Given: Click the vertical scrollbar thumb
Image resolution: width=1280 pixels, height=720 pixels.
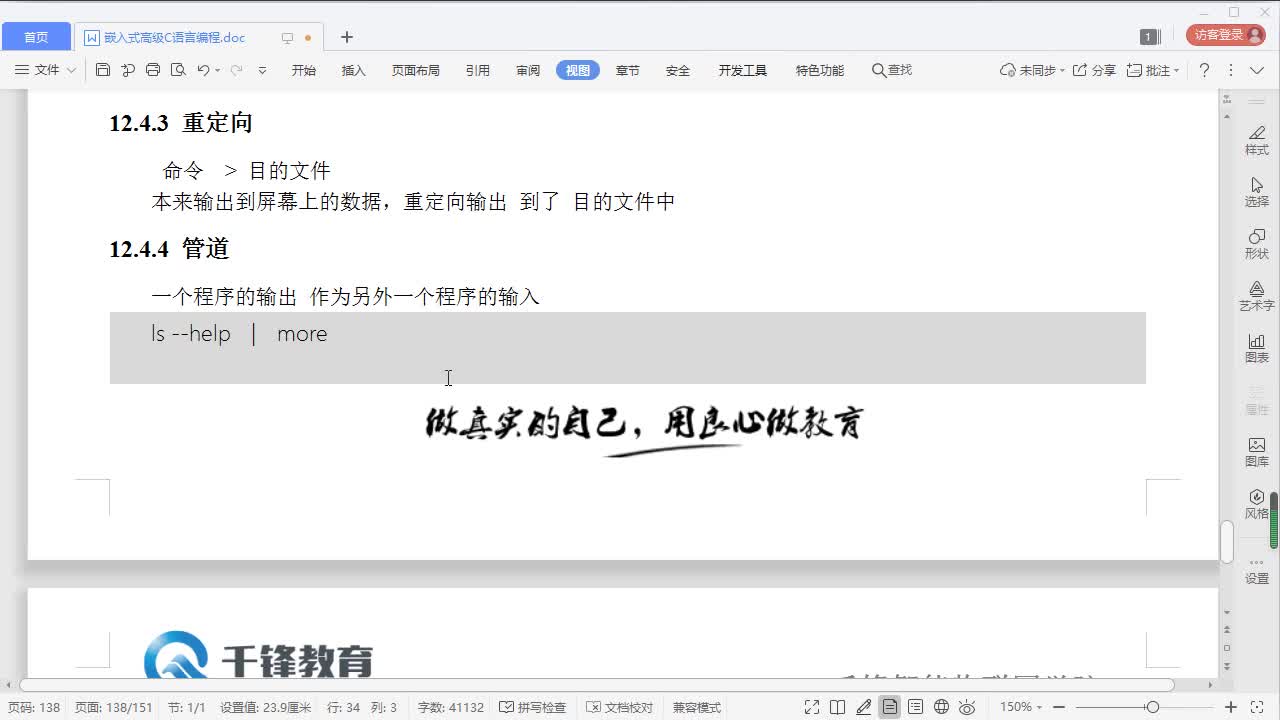Looking at the screenshot, I should coord(1227,542).
